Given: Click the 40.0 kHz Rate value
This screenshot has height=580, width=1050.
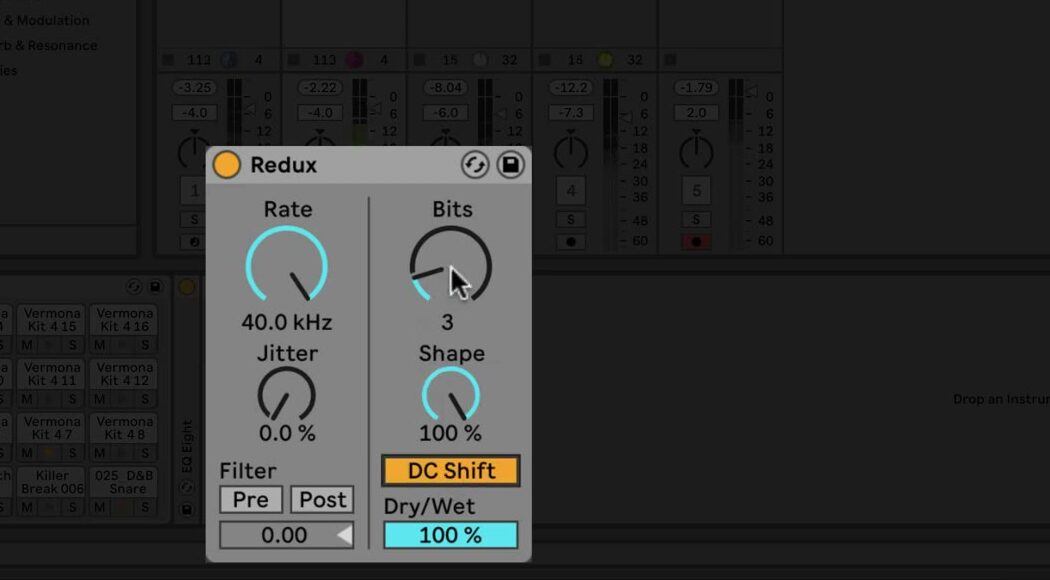Looking at the screenshot, I should tap(287, 322).
